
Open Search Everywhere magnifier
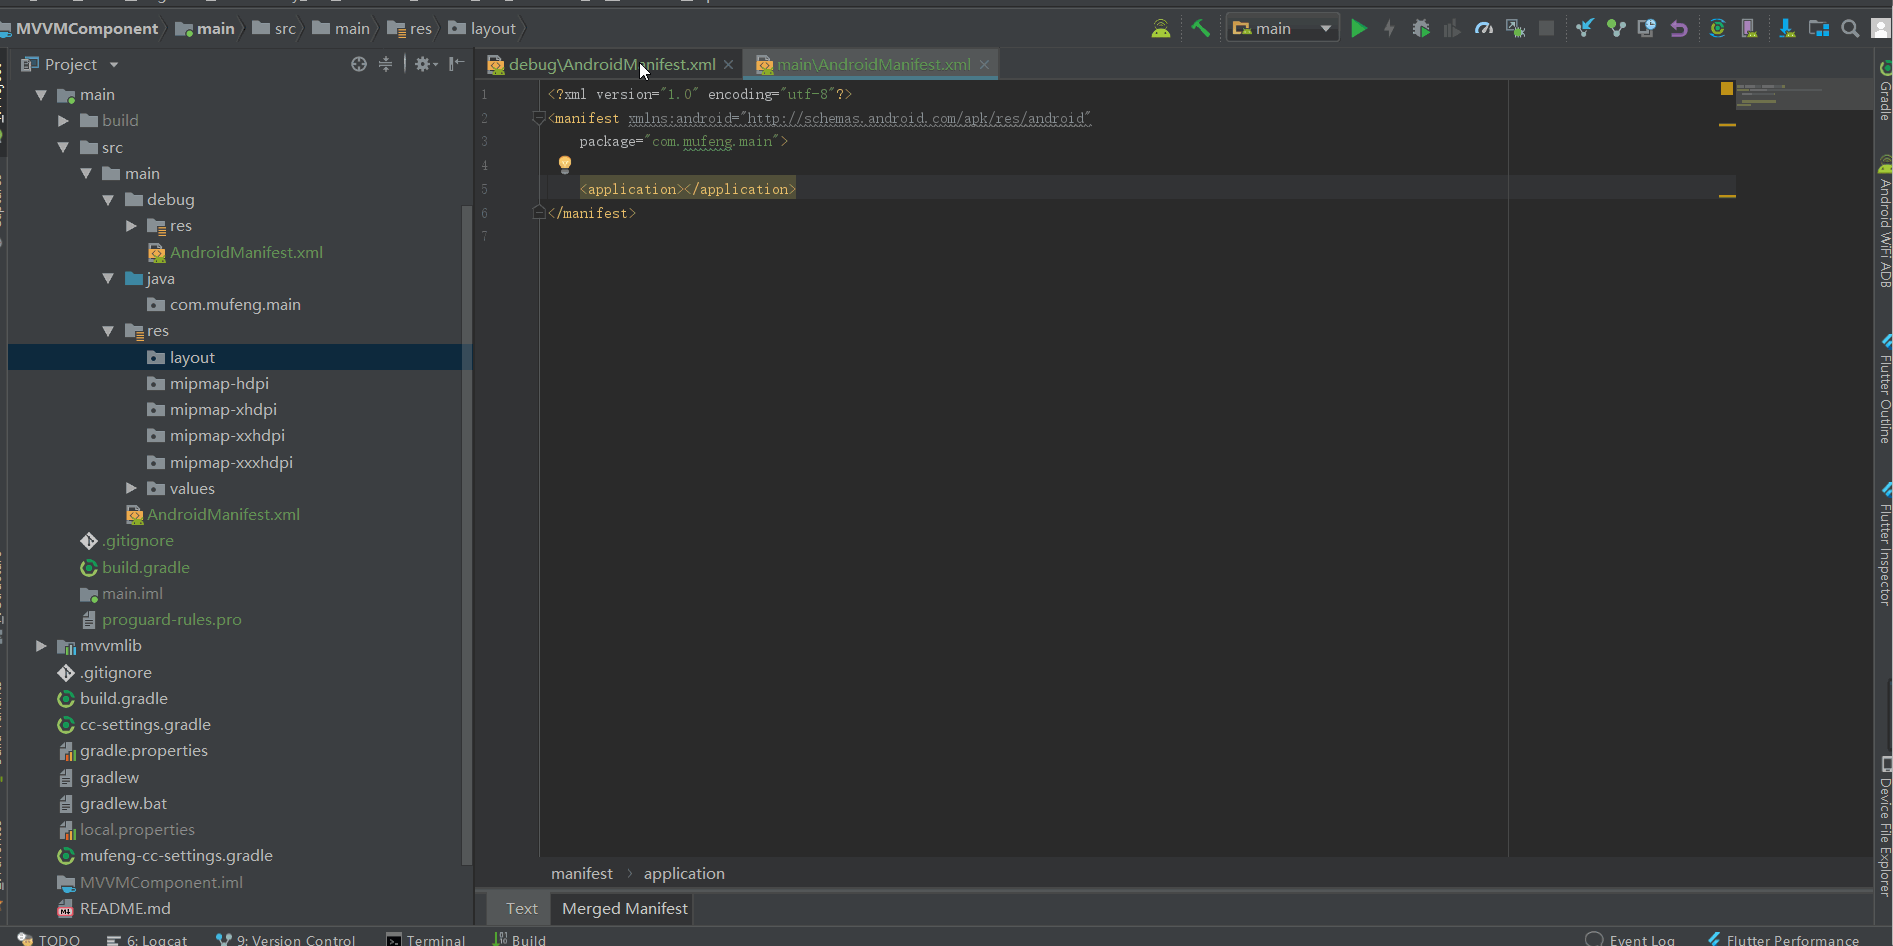pyautogui.click(x=1851, y=29)
